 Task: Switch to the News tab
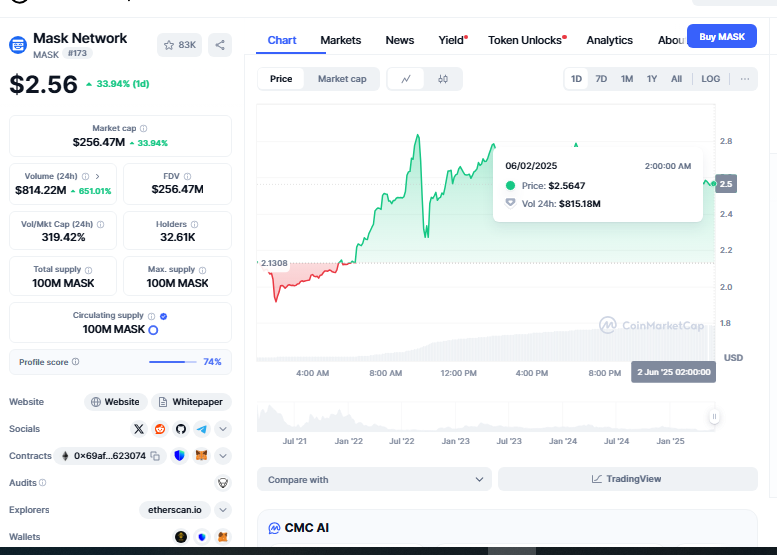pyautogui.click(x=399, y=40)
